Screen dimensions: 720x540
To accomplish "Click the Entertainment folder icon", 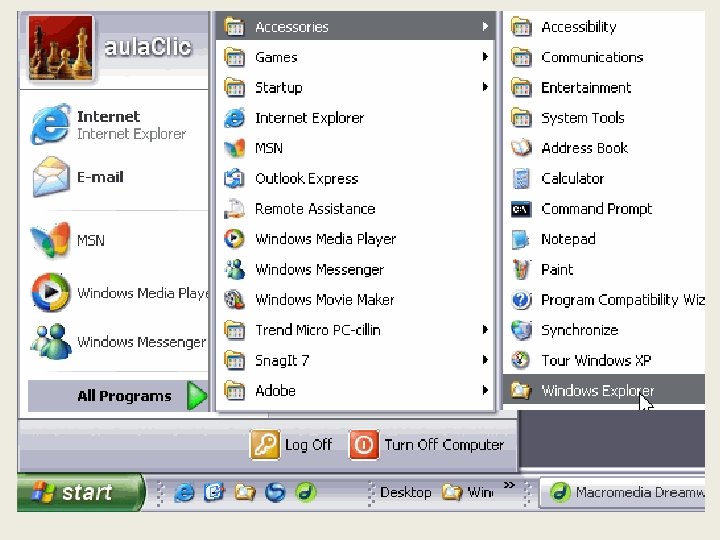I will [x=521, y=88].
